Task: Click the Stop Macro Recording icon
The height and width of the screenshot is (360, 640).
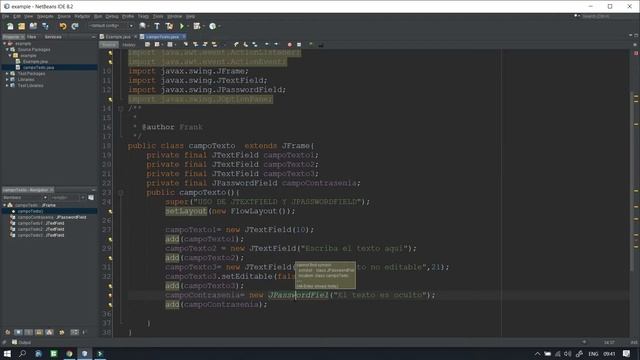Action: 299,44
